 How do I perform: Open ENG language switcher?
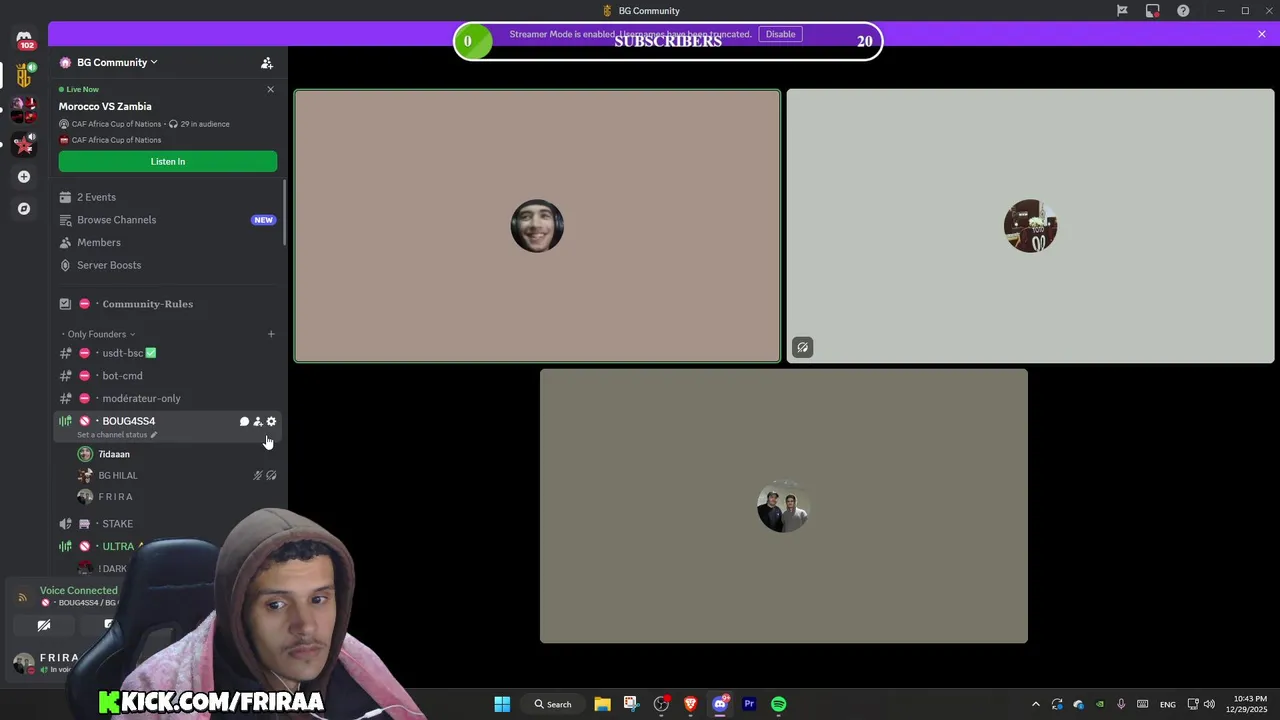[1167, 704]
